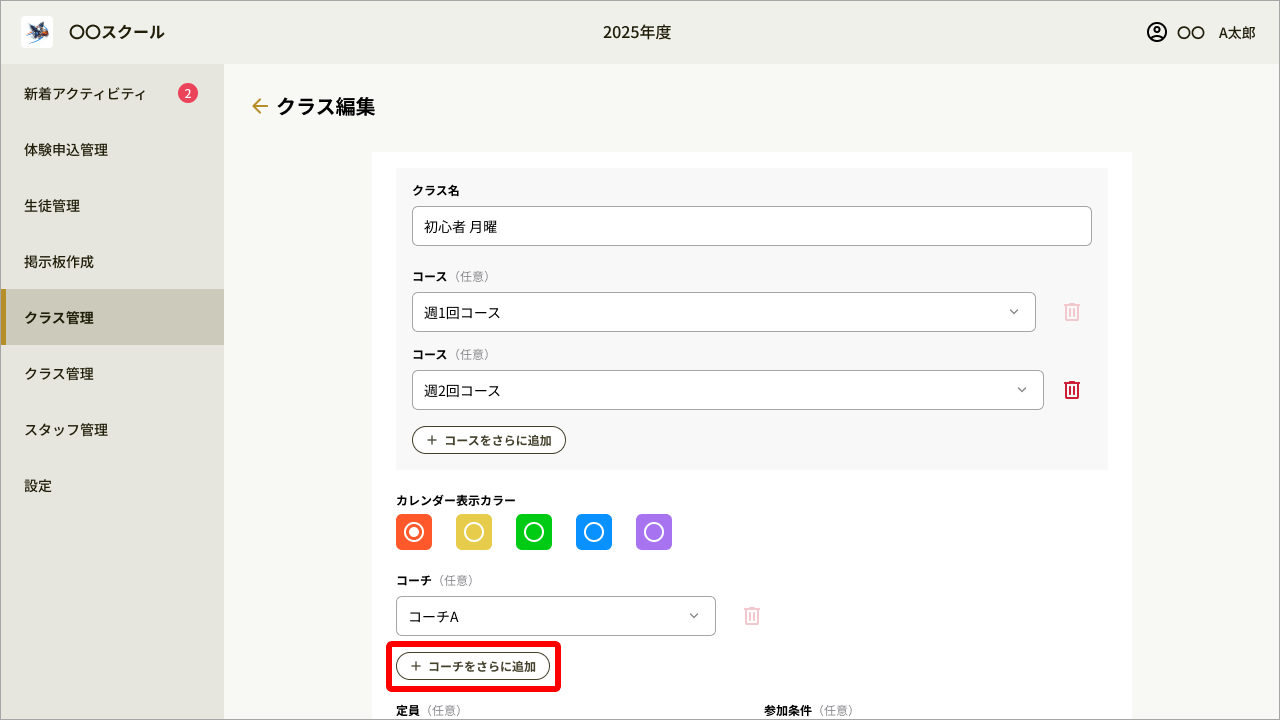Open the コーチA coach dropdown
Image resolution: width=1280 pixels, height=720 pixels.
(x=555, y=616)
